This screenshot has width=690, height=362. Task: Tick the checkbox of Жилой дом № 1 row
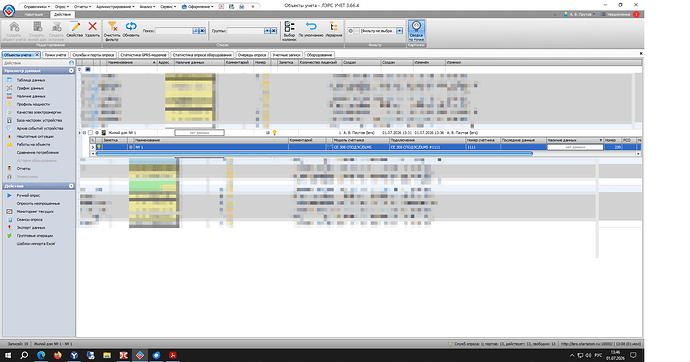(x=91, y=132)
